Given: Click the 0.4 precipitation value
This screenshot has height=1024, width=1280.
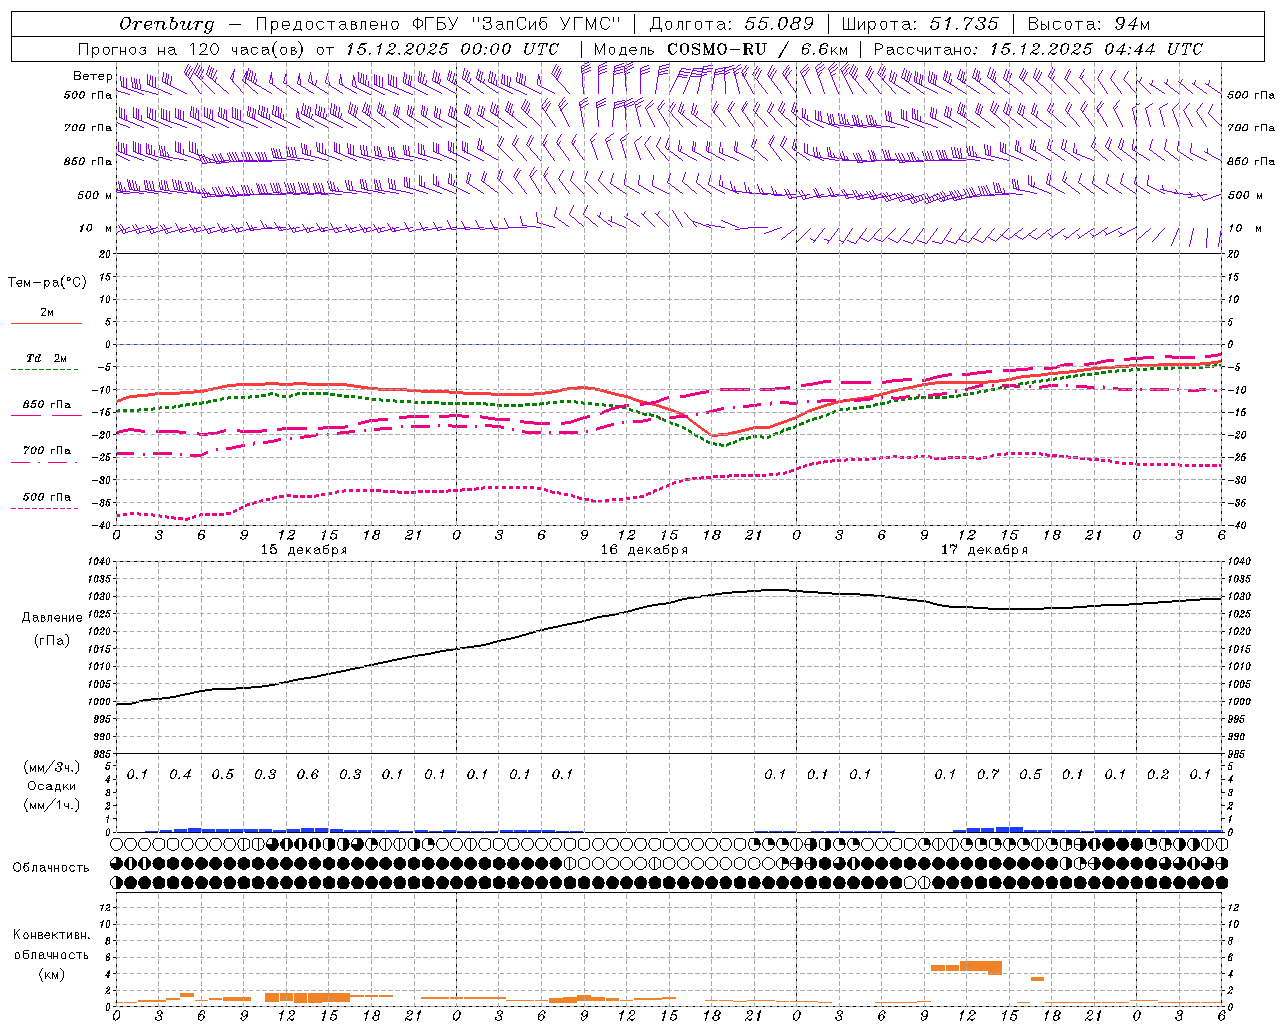Looking at the screenshot, I should click(180, 774).
